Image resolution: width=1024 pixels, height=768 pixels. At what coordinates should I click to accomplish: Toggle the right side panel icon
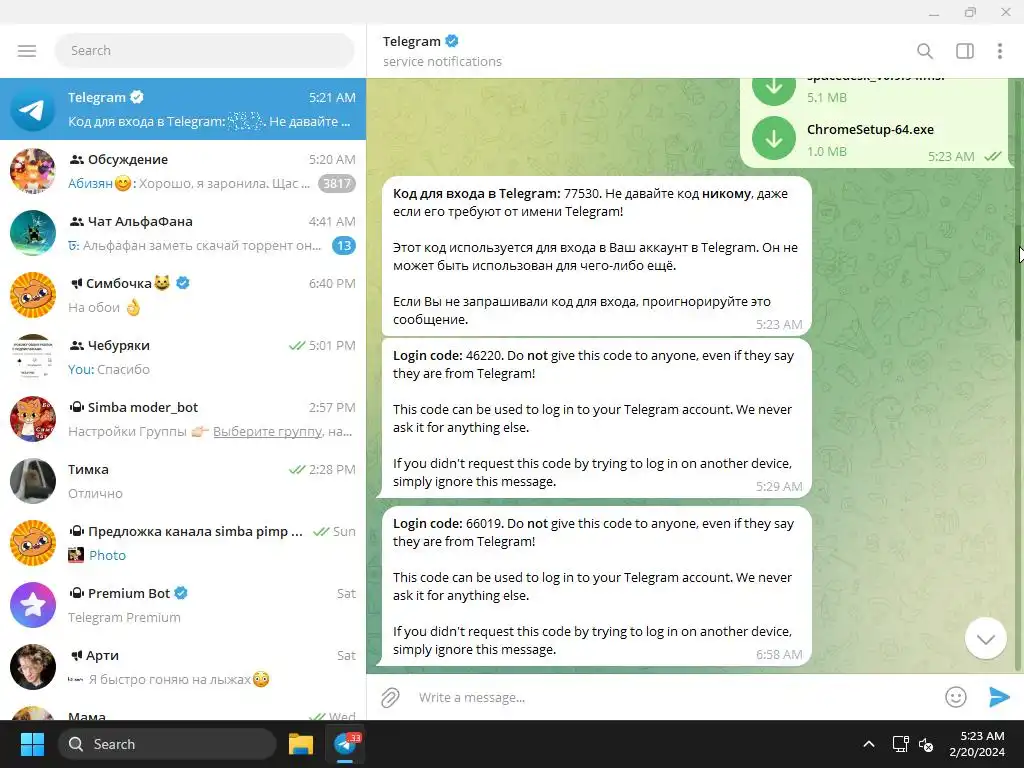pyautogui.click(x=965, y=51)
